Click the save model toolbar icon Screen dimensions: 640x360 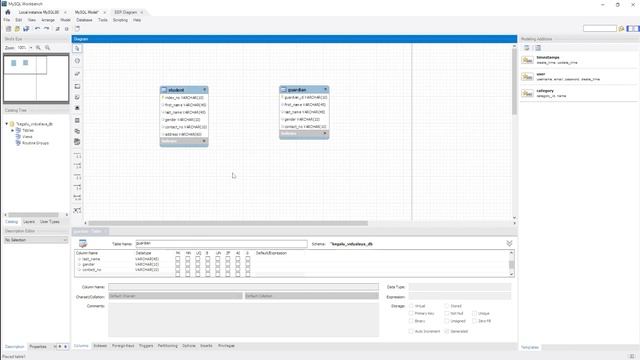tap(26, 29)
